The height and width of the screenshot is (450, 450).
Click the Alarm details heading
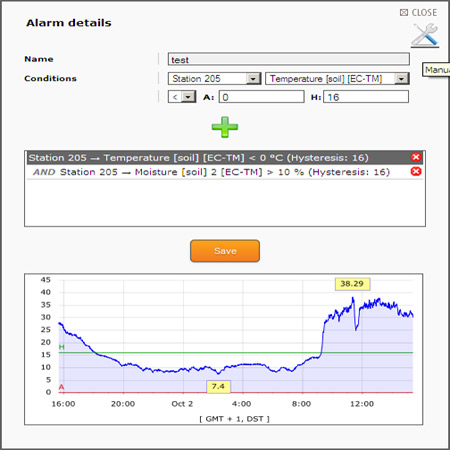click(x=69, y=23)
